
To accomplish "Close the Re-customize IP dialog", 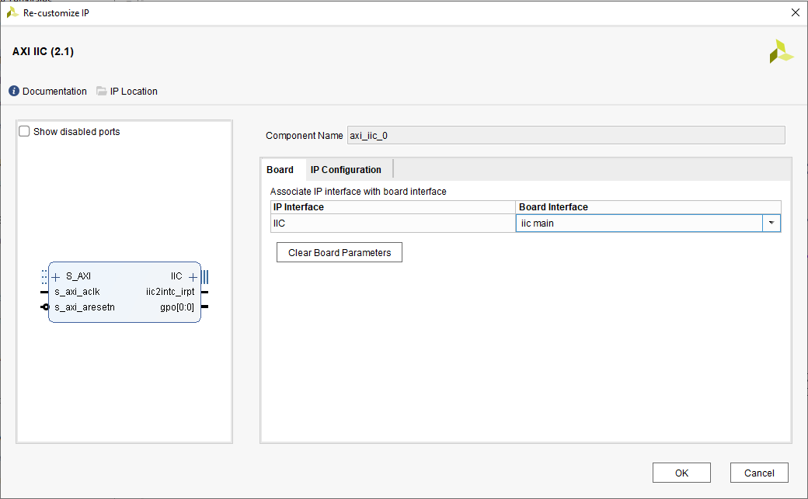I will click(795, 12).
